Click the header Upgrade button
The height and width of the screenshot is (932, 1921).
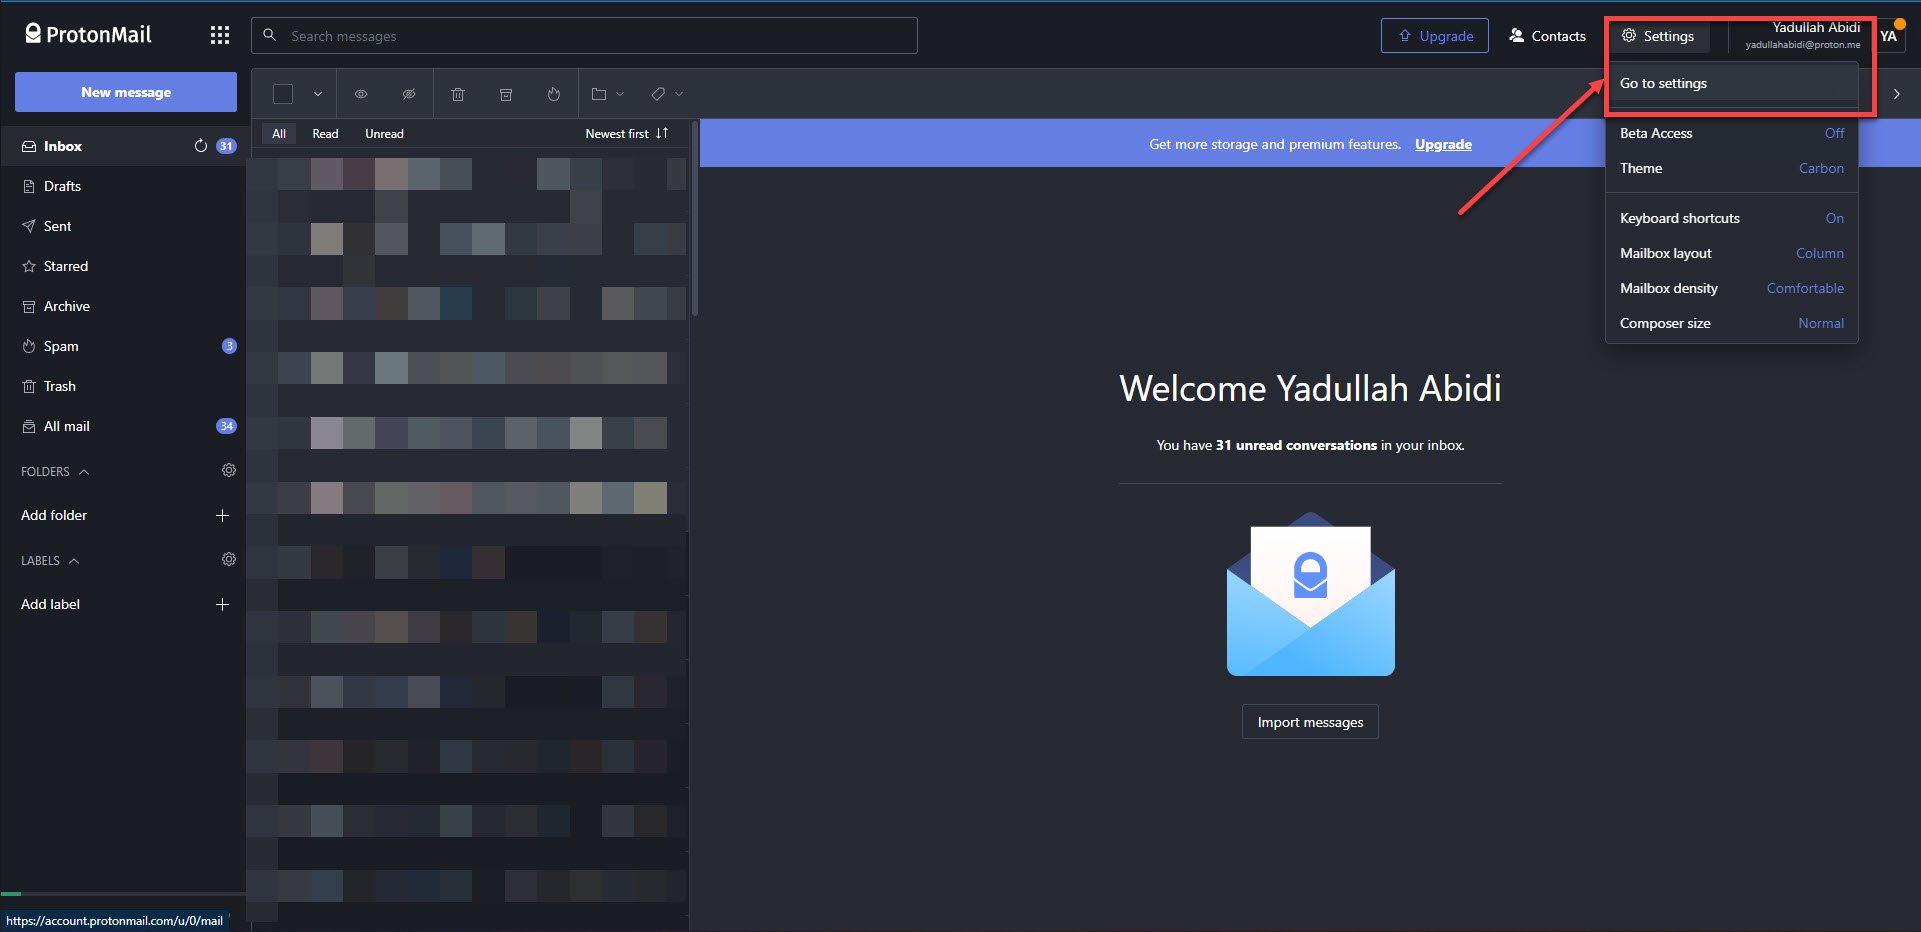(x=1435, y=36)
